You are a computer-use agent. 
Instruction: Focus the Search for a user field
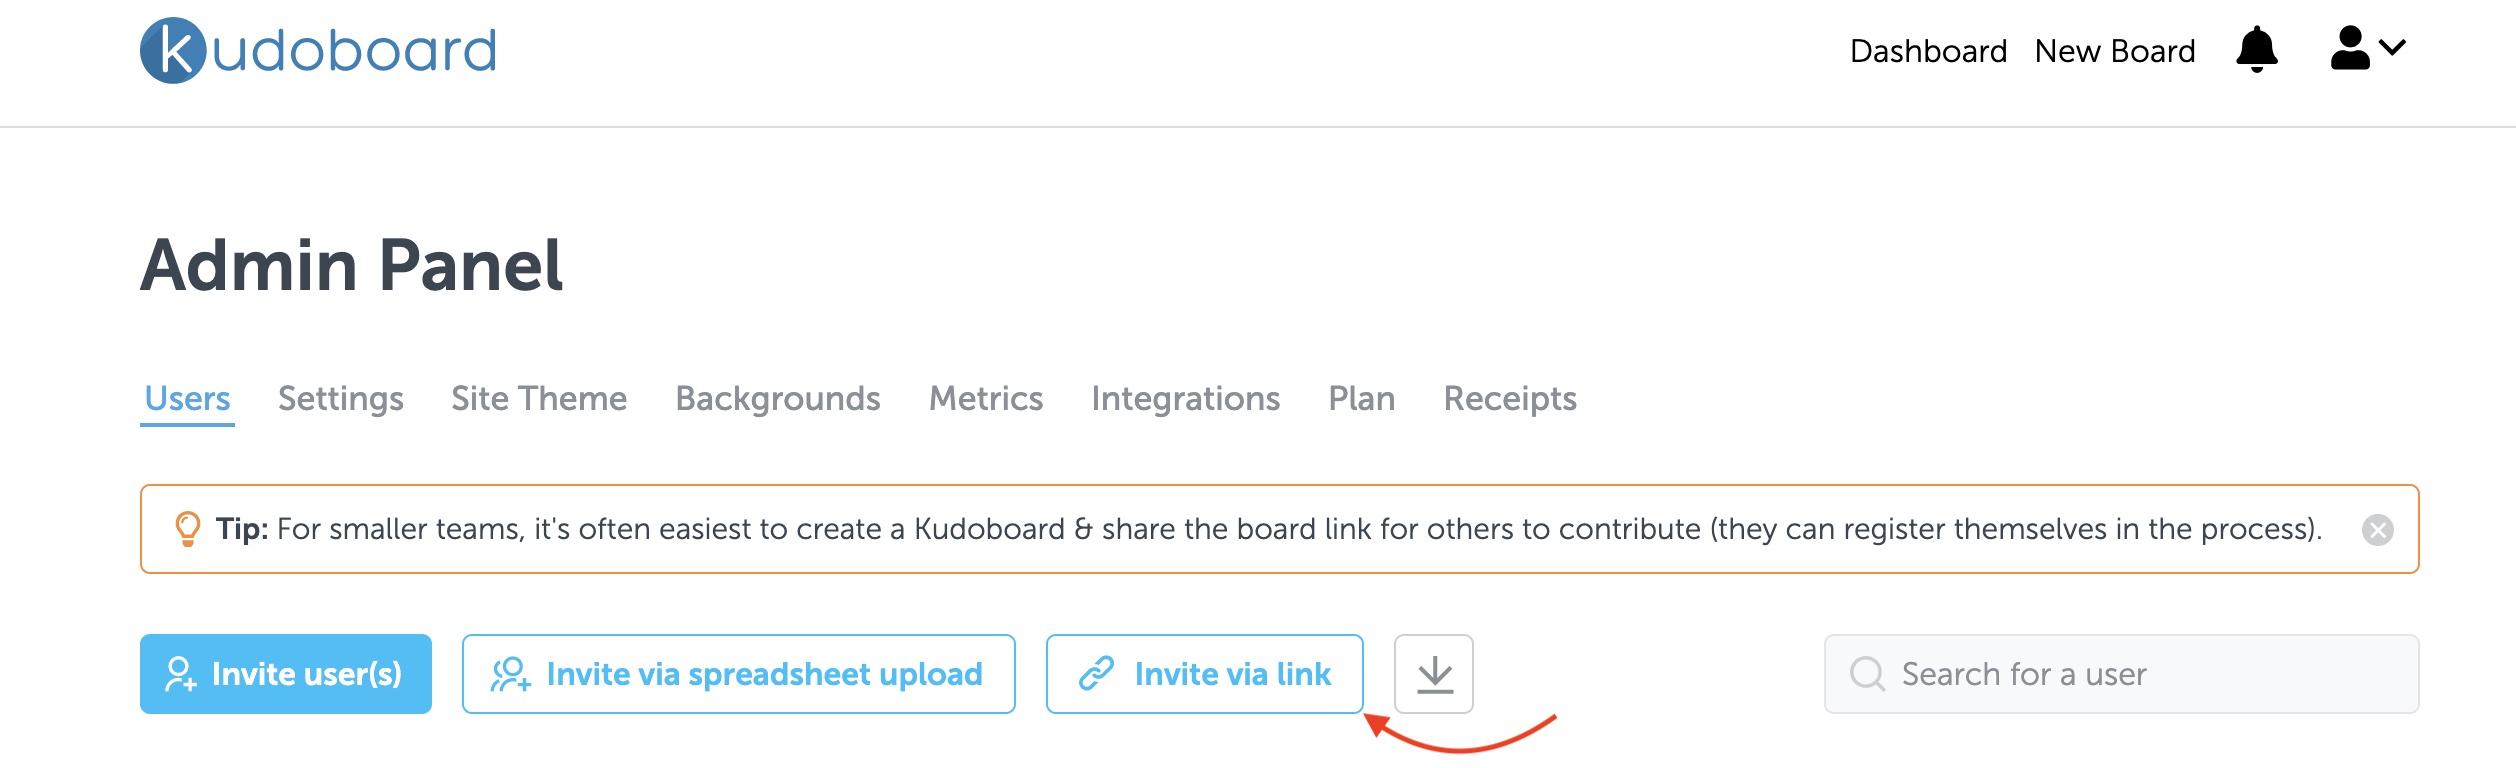click(x=2121, y=674)
